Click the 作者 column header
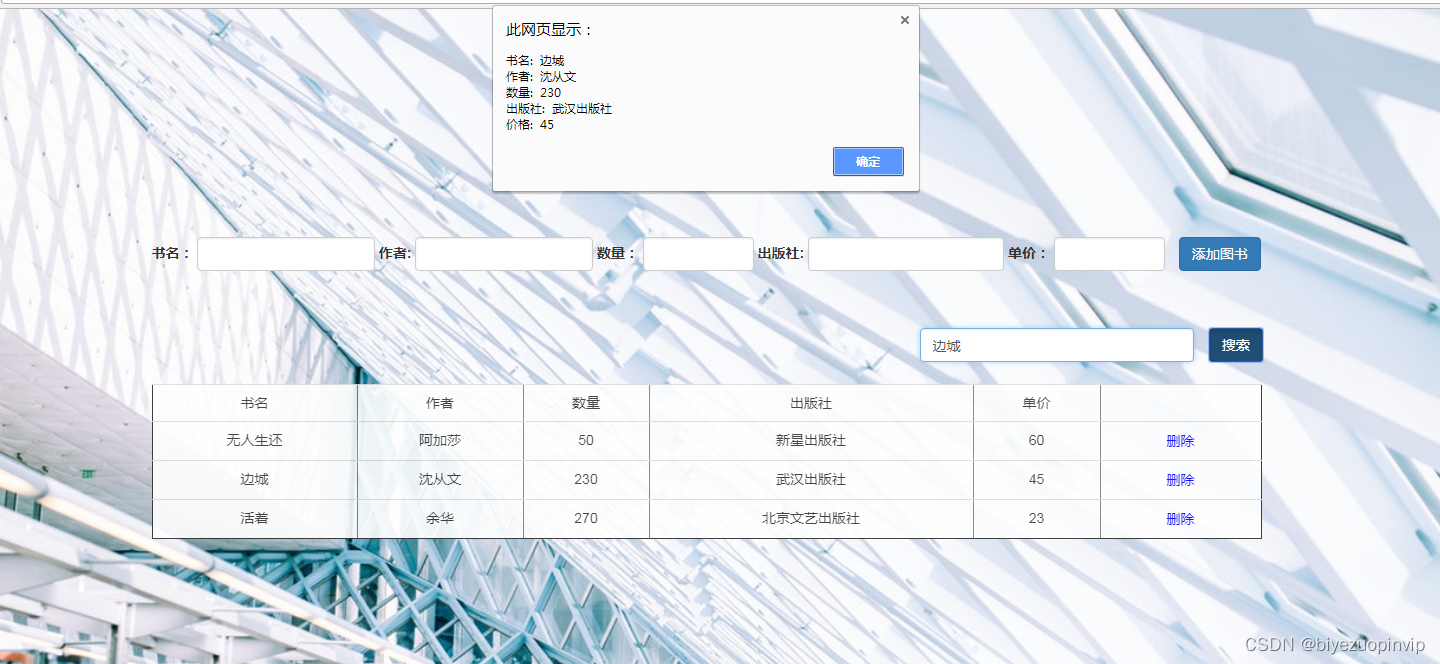1440x664 pixels. point(440,402)
